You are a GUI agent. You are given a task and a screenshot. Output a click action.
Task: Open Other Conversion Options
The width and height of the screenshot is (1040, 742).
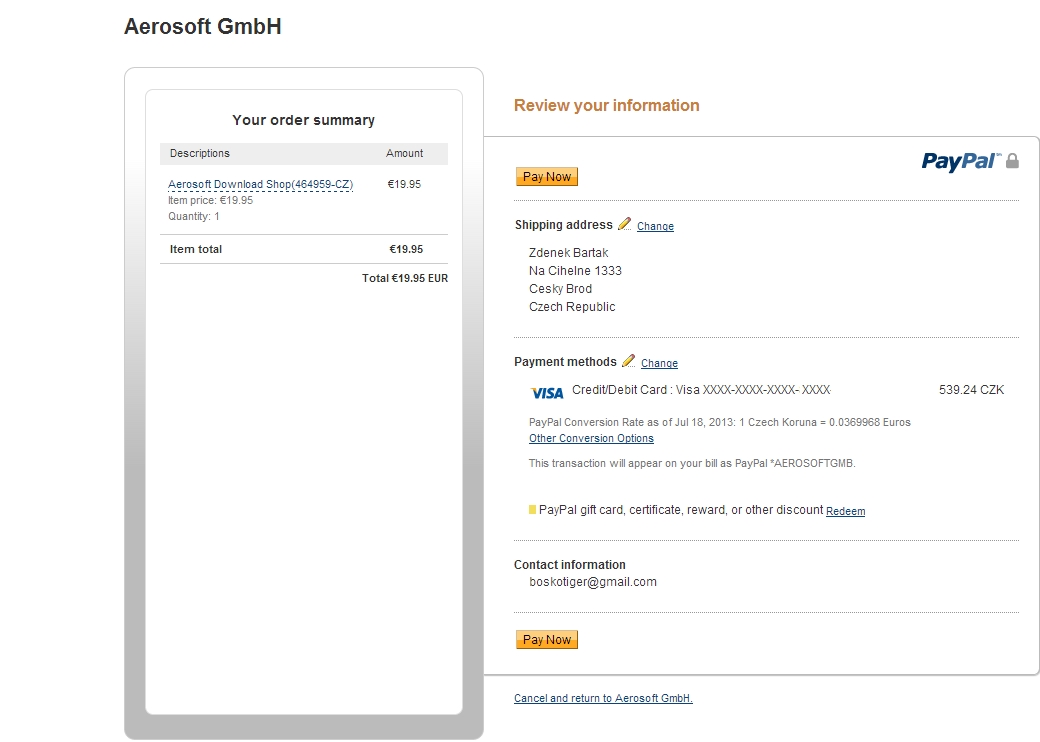(591, 439)
